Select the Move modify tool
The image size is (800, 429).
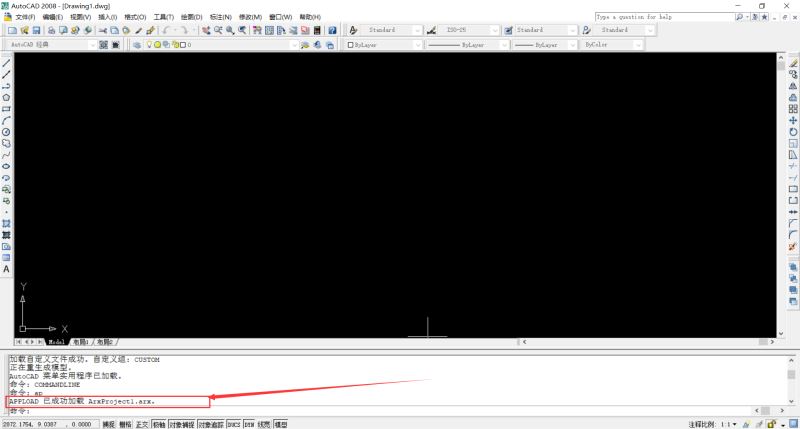click(x=793, y=120)
